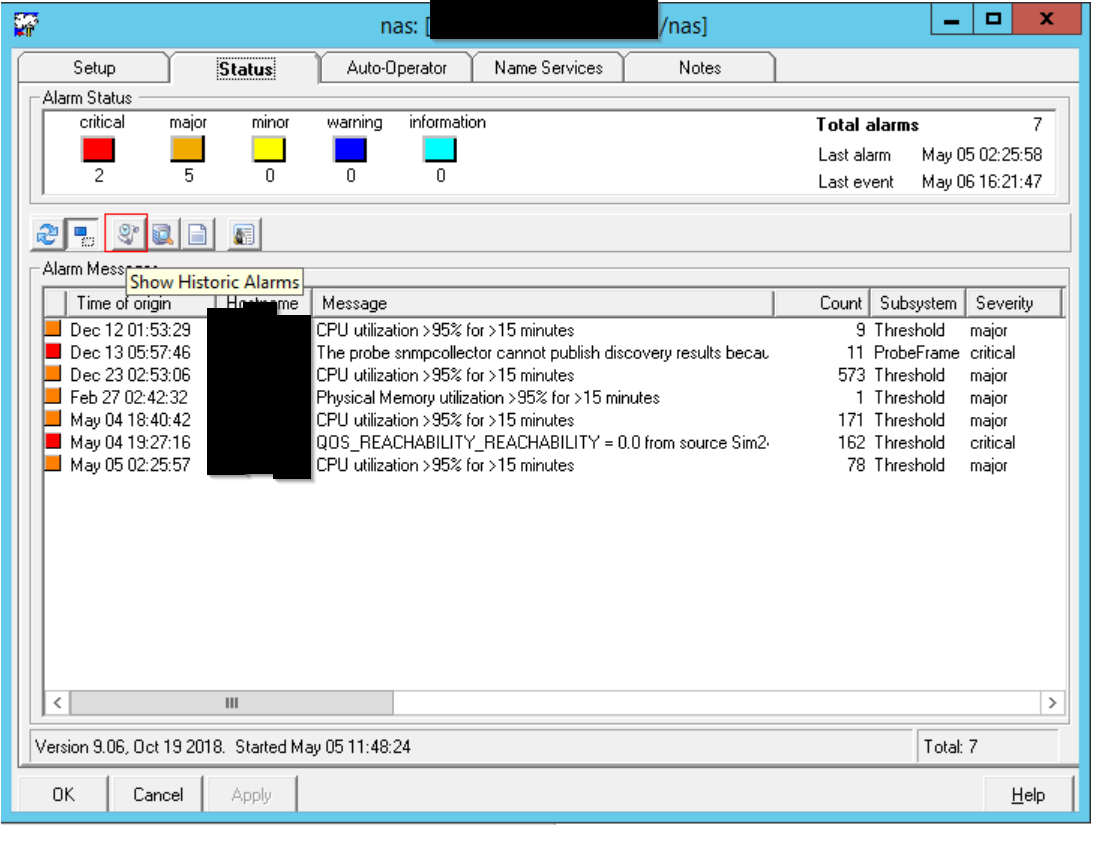This screenshot has width=1108, height=843.
Task: Go to the Name Services tab
Action: (548, 68)
